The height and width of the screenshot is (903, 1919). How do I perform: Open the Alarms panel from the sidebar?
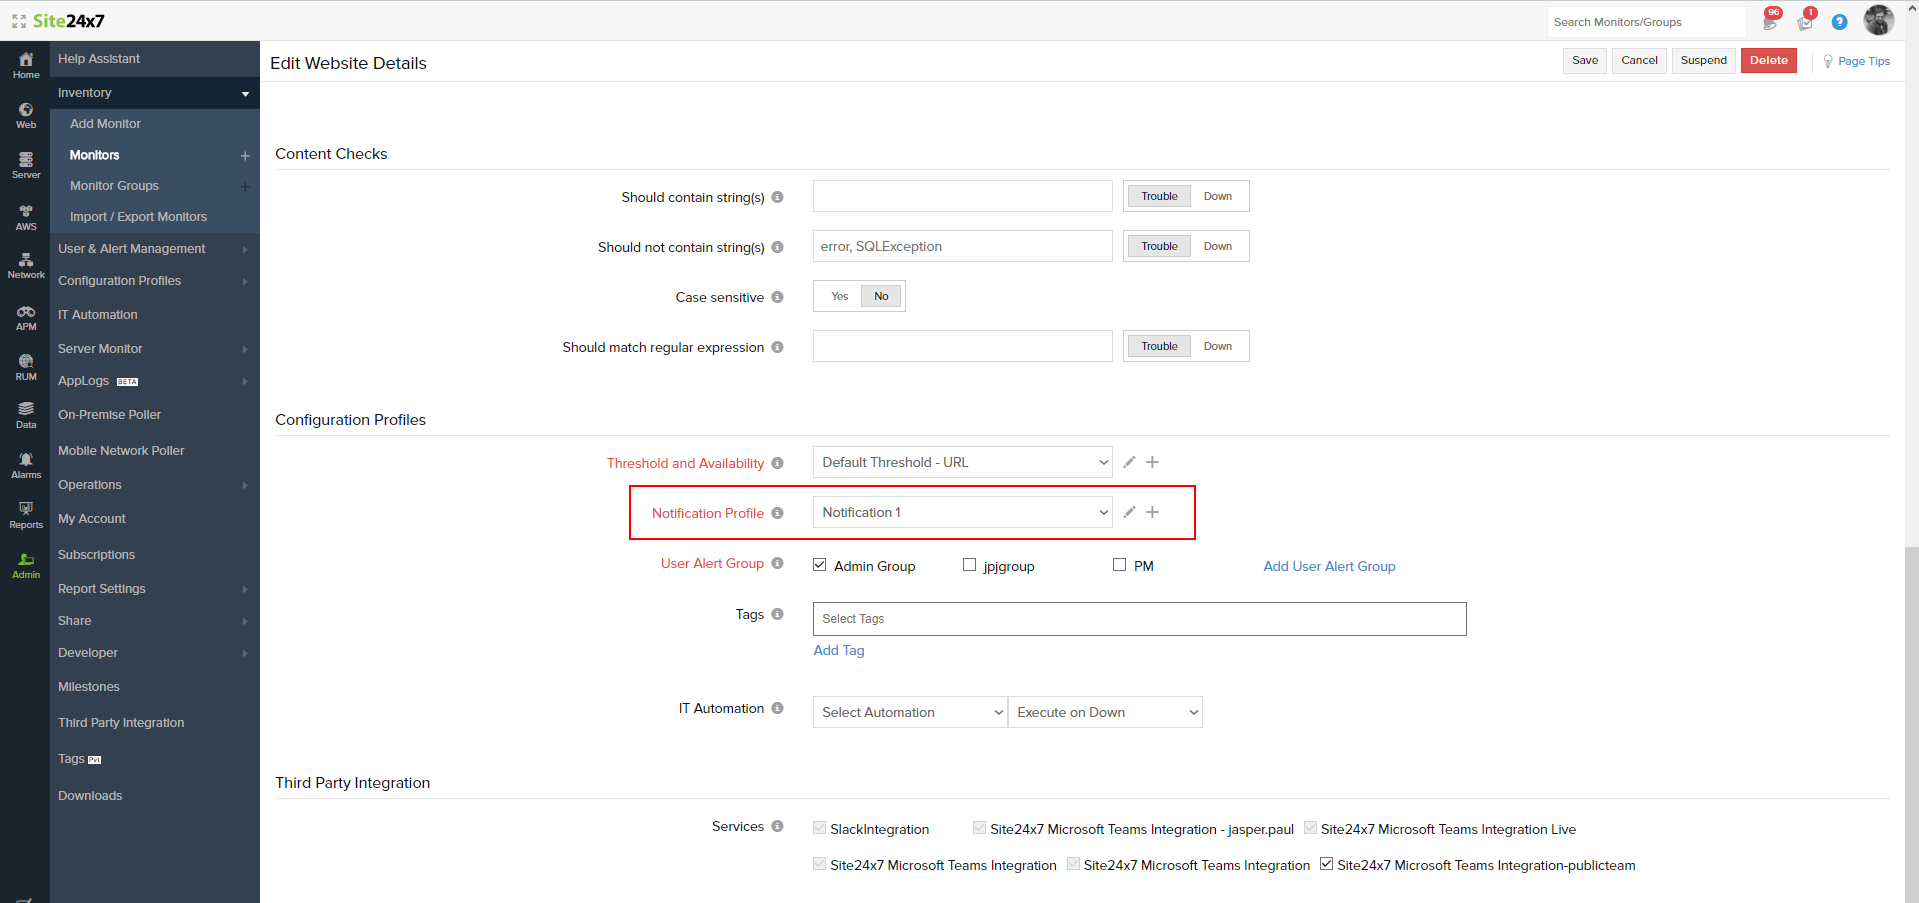[x=25, y=463]
